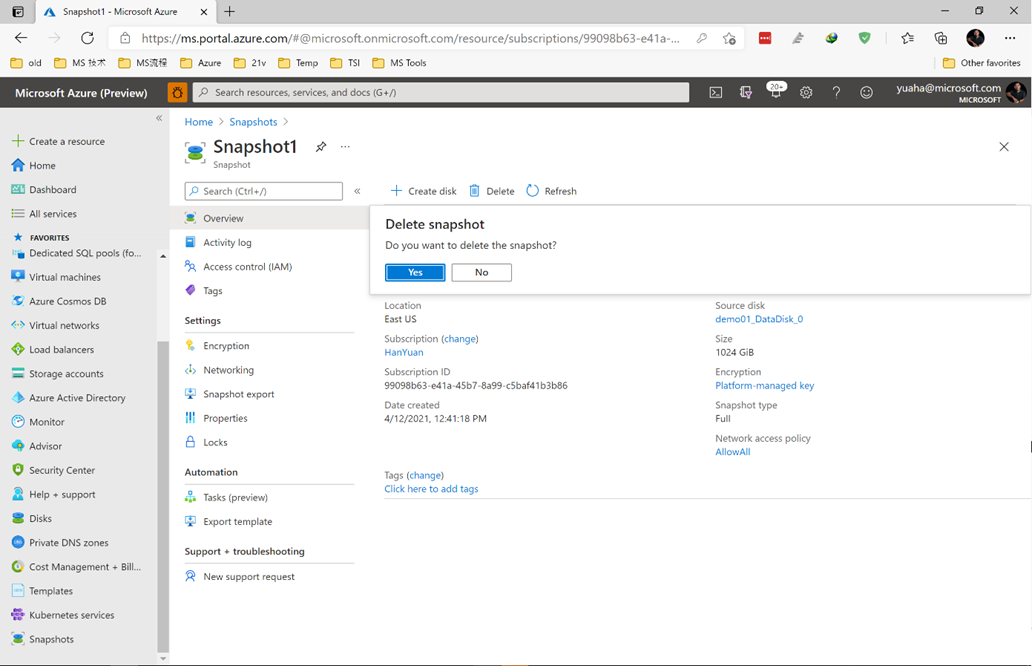This screenshot has width=1032, height=666.
Task: Click the AllowAll network access policy link
Action: [733, 452]
